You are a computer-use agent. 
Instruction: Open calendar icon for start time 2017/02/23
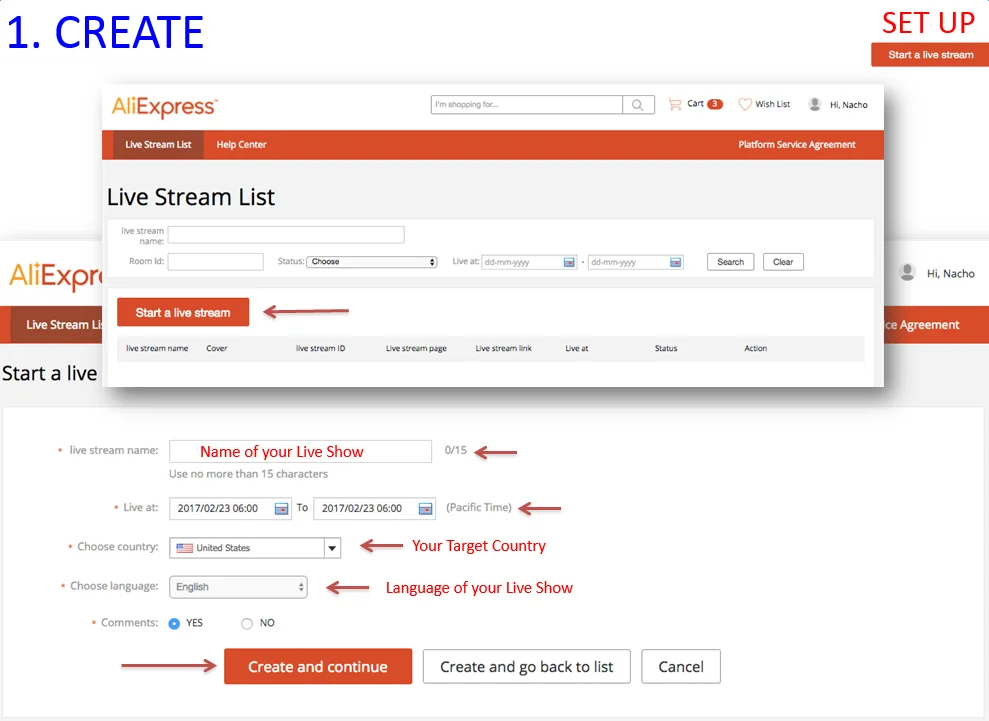[x=281, y=508]
